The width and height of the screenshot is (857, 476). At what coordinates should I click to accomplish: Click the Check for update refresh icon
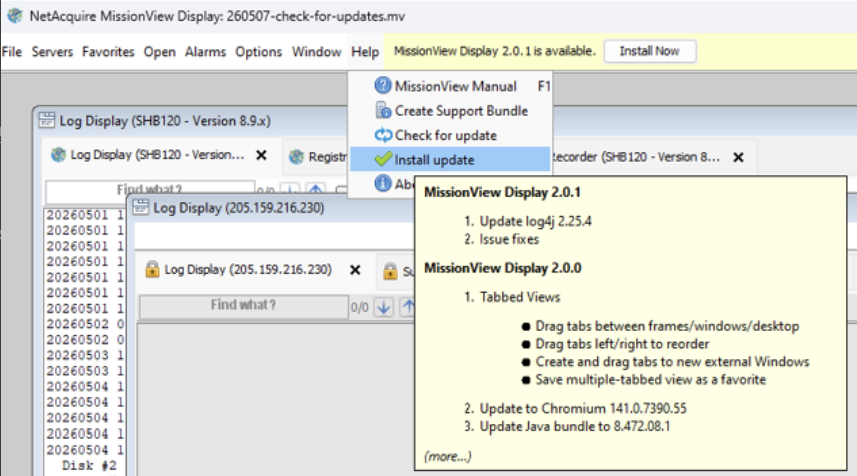(x=383, y=135)
